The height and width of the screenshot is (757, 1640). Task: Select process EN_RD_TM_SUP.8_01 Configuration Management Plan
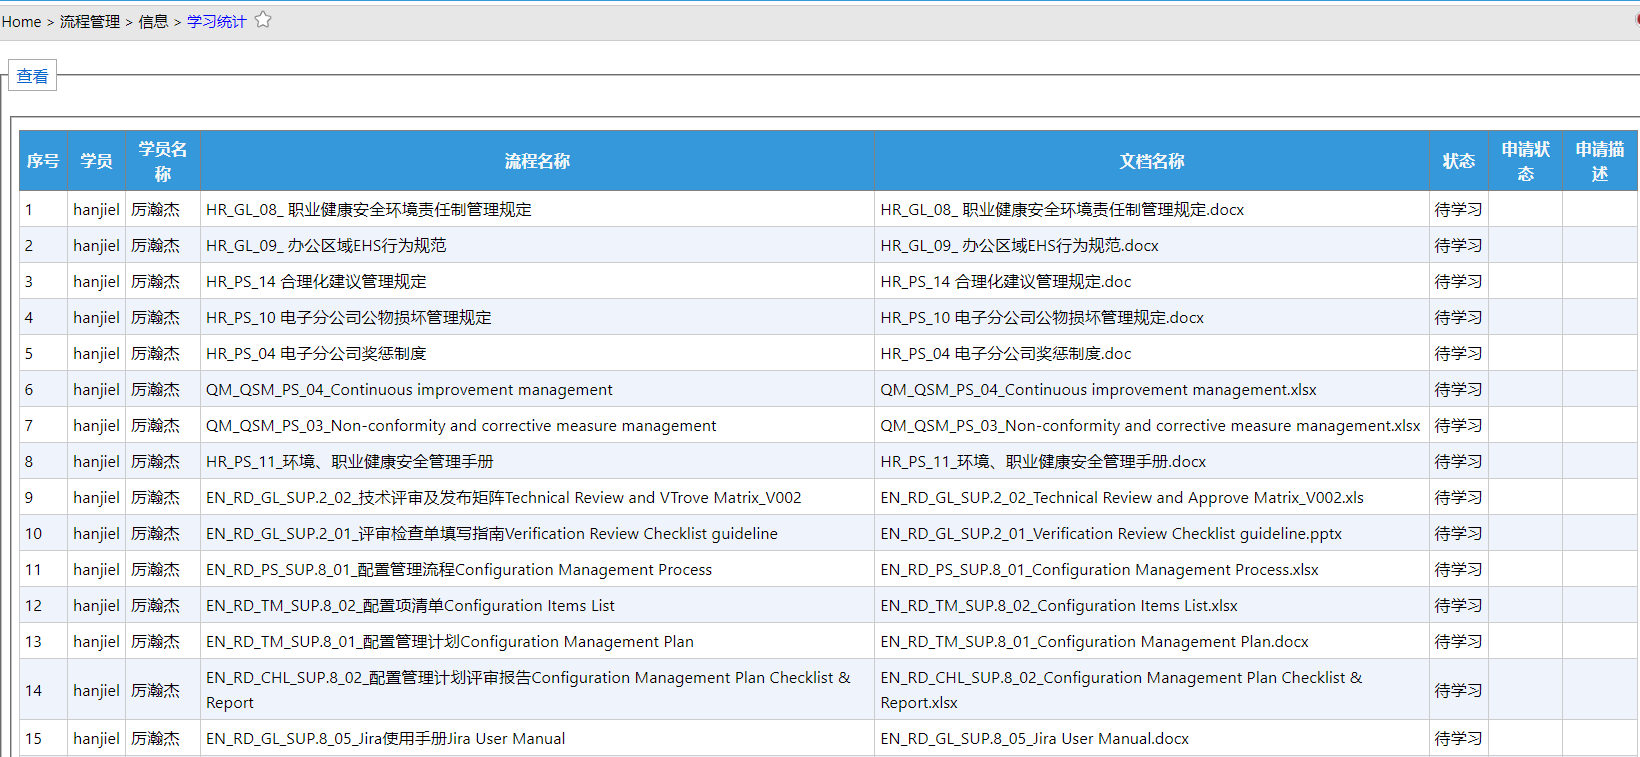pyautogui.click(x=450, y=642)
